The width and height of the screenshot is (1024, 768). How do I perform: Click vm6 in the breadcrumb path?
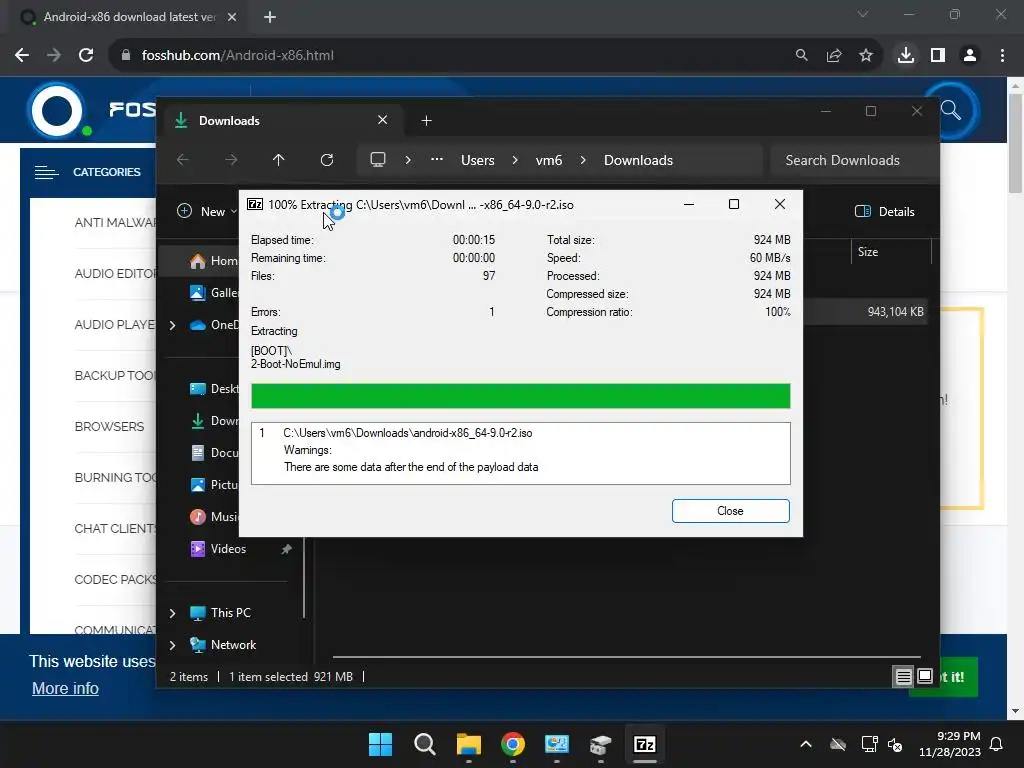[x=549, y=160]
